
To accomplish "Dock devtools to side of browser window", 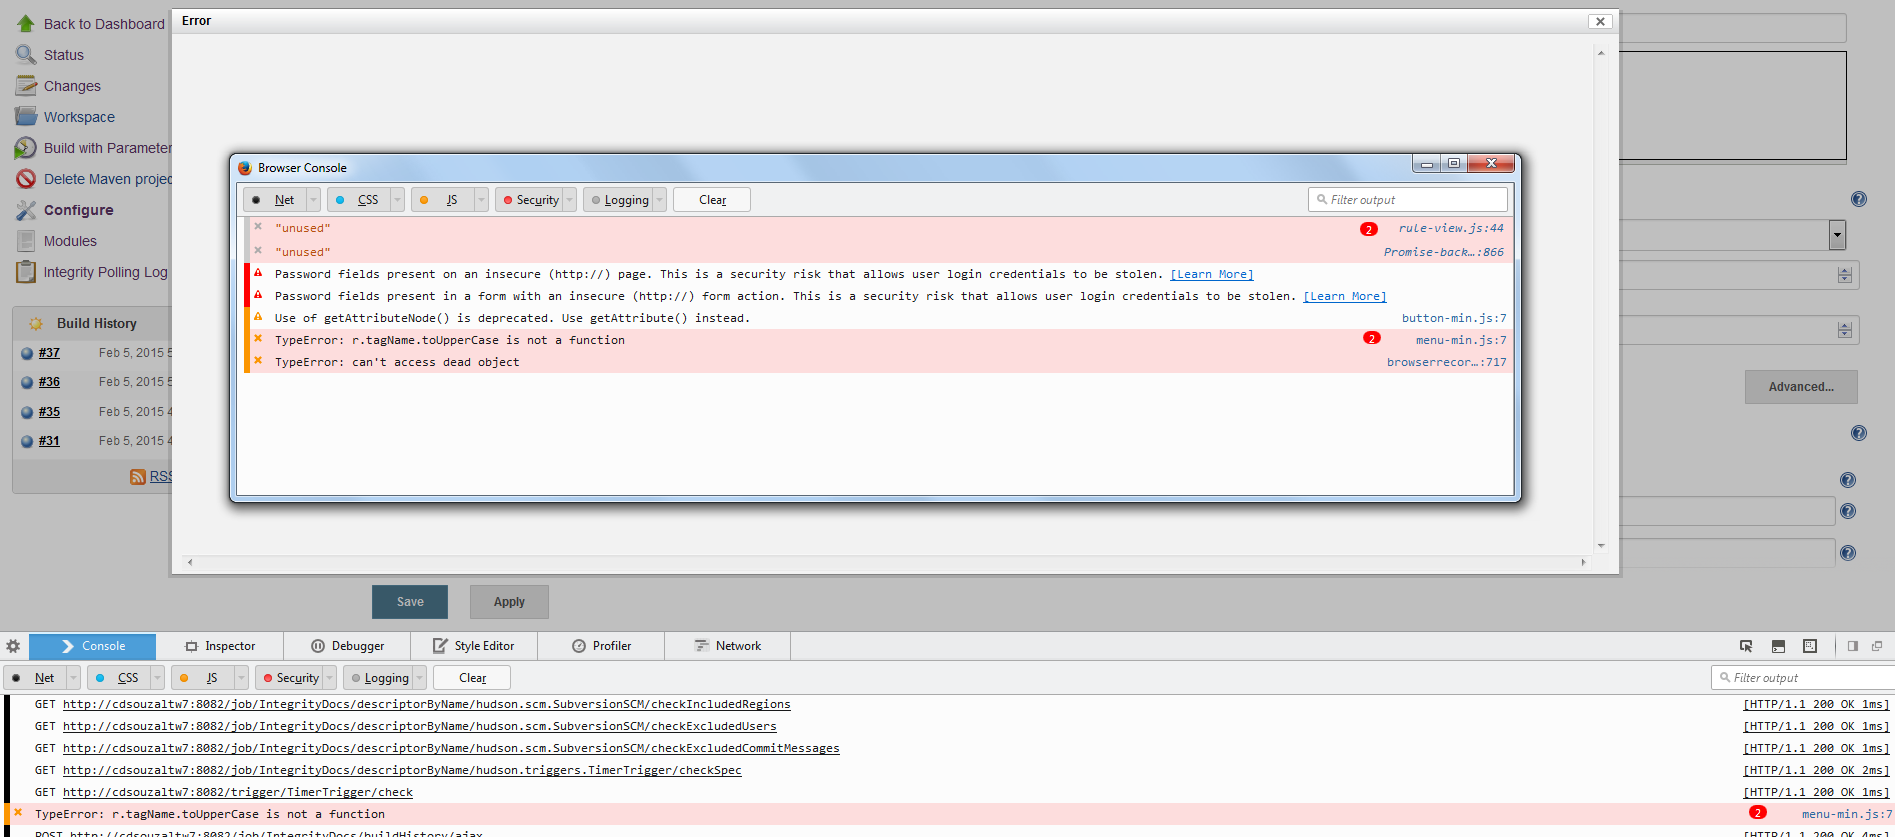I will tap(1852, 646).
